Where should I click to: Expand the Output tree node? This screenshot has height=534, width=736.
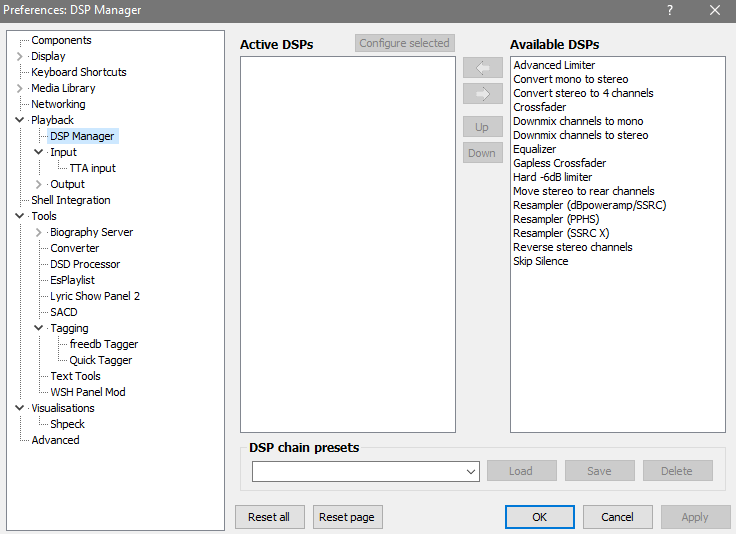point(39,185)
